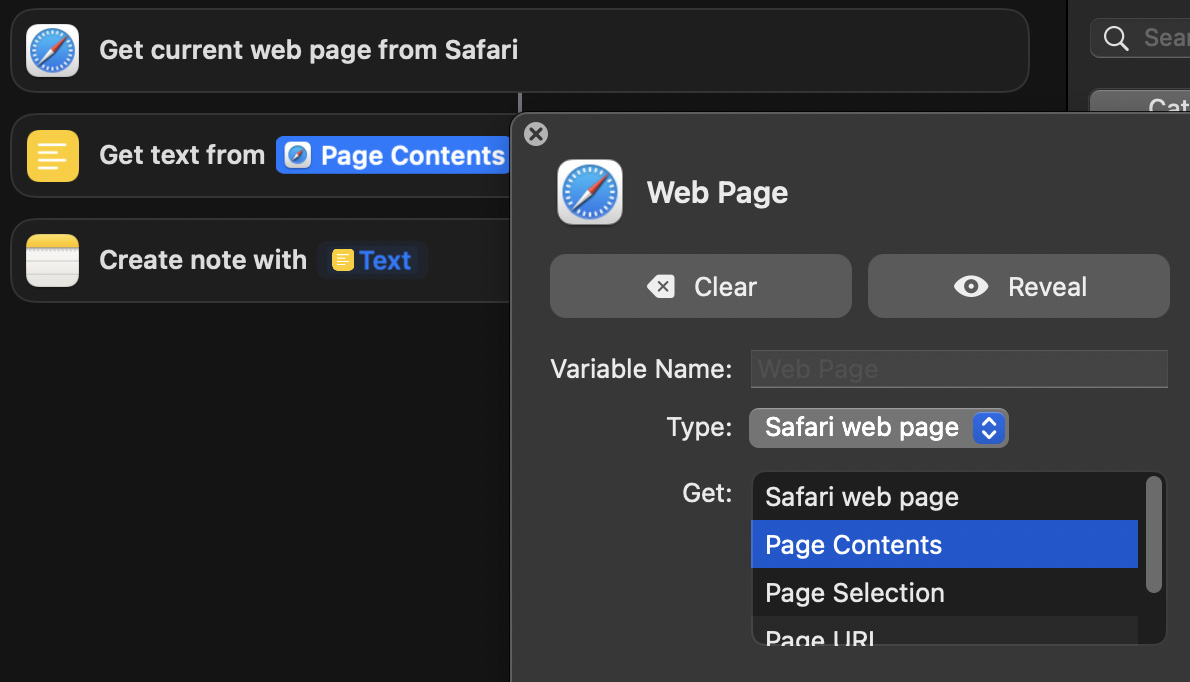The height and width of the screenshot is (682, 1190).
Task: Open the Type dropdown menu
Action: [x=878, y=428]
